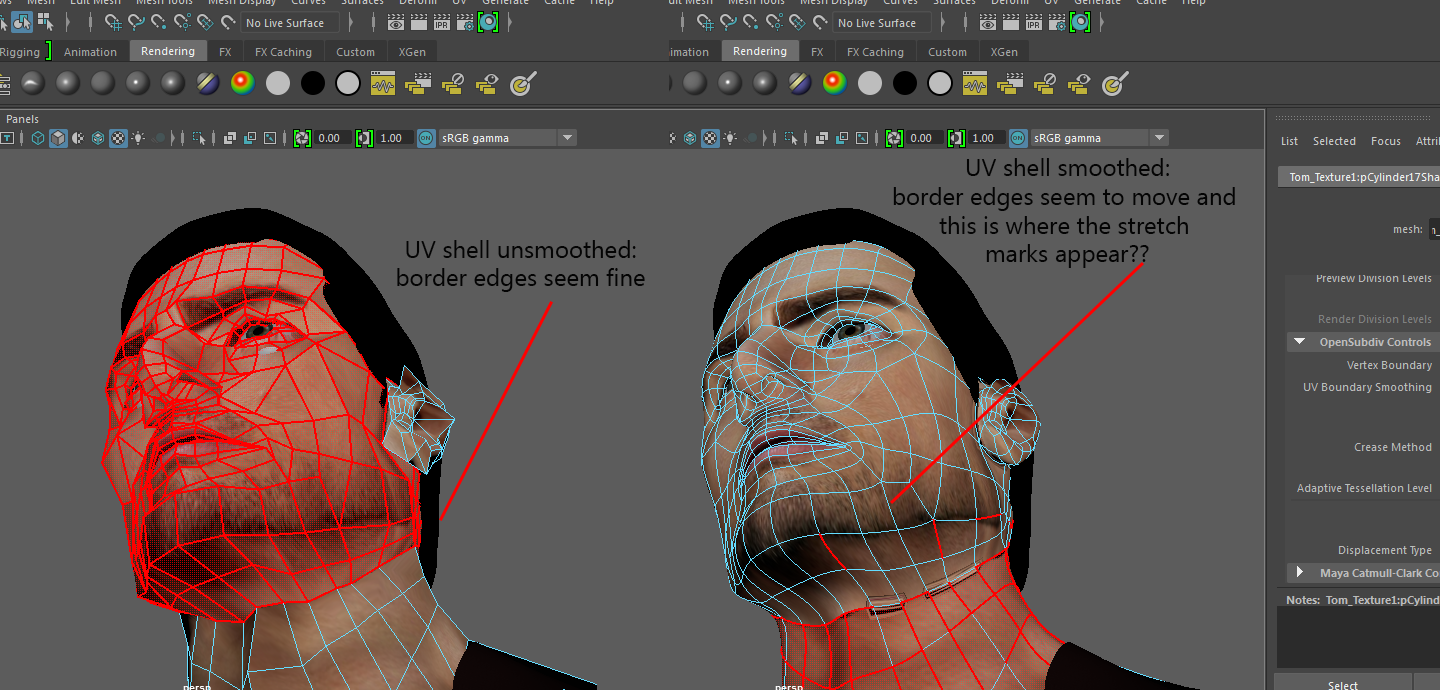Click Cancel Batch Render shelf icon in left window
Image resolution: width=1440 pixels, height=690 pixels.
[453, 84]
